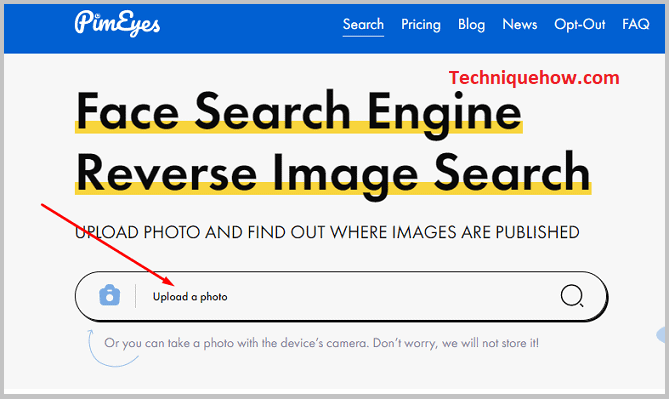Click the Upload a photo field
669x399 pixels.
coord(341,296)
